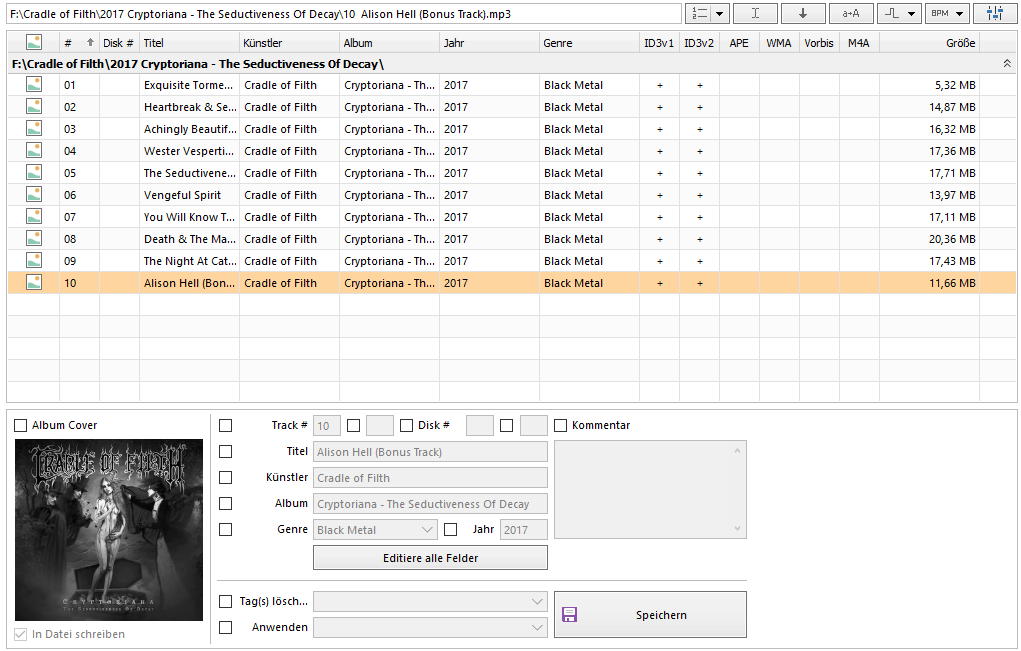1021x651 pixels.
Task: Click cover icon of You Will Know row
Action: (x=34, y=216)
